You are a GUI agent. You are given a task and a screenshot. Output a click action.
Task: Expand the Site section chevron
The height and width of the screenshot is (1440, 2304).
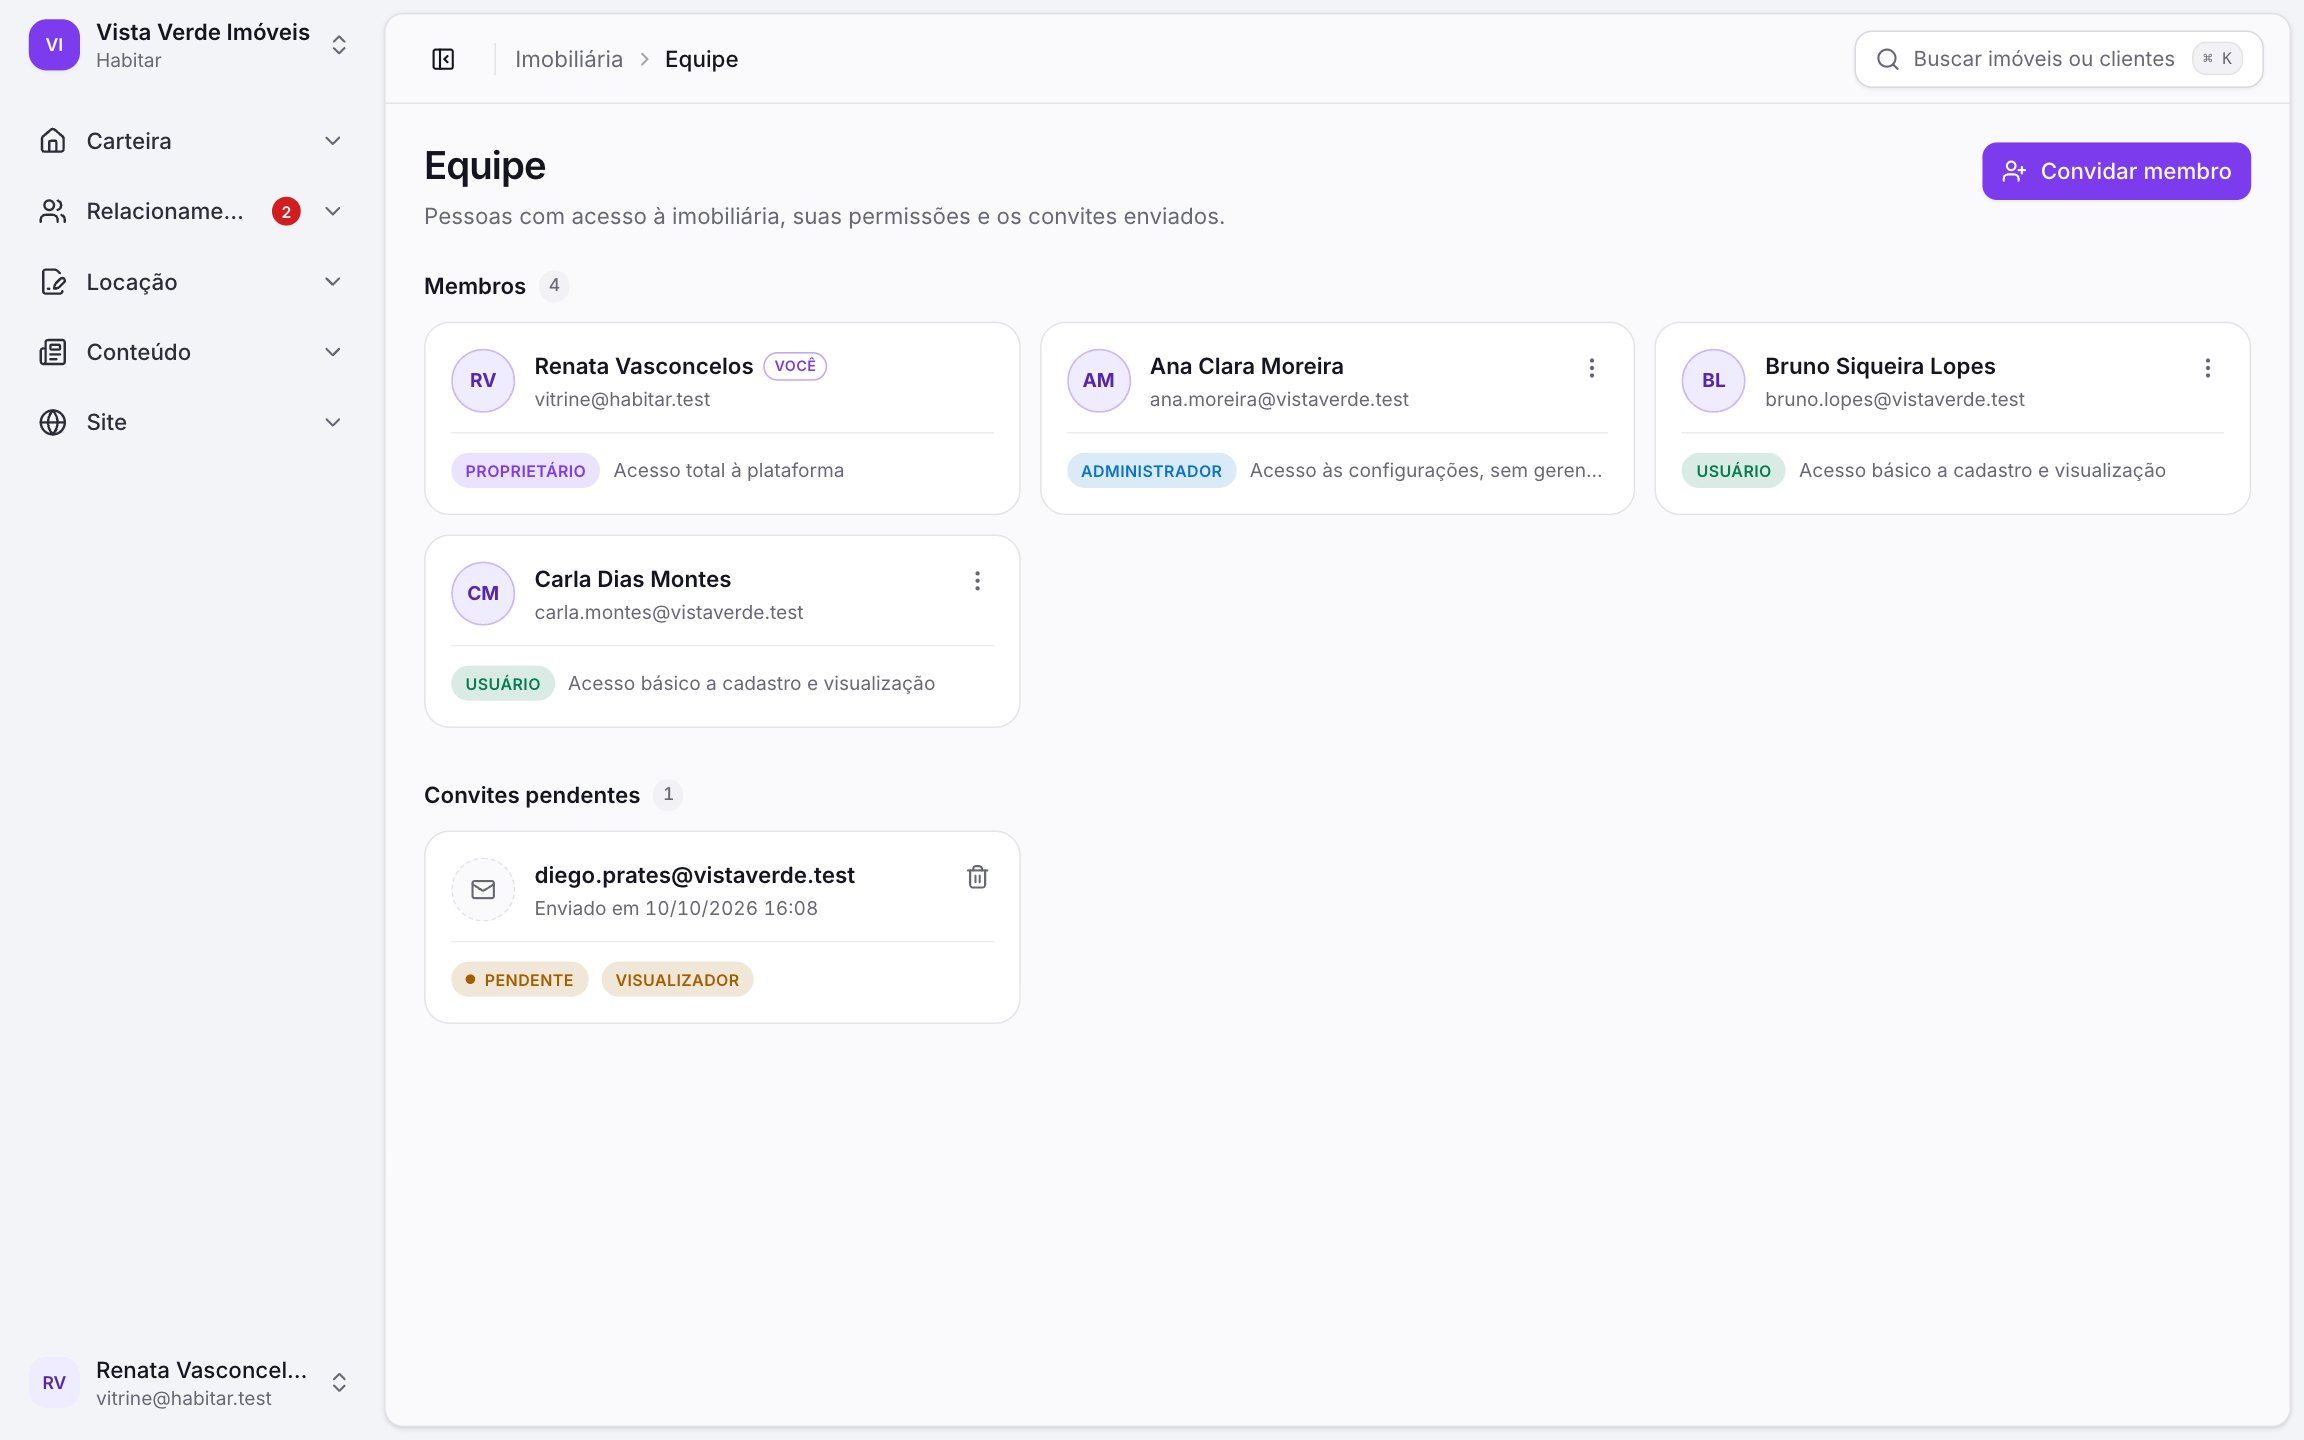pos(333,422)
